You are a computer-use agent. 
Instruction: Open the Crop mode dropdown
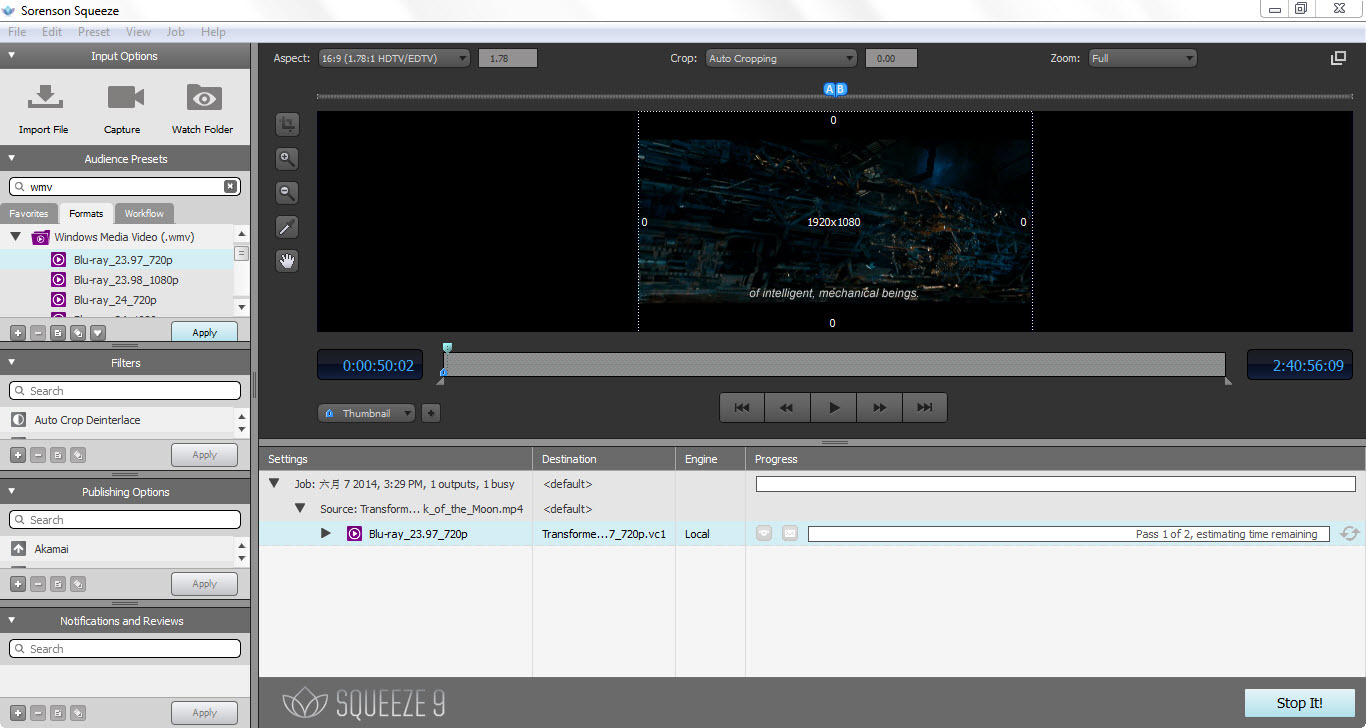click(x=781, y=58)
